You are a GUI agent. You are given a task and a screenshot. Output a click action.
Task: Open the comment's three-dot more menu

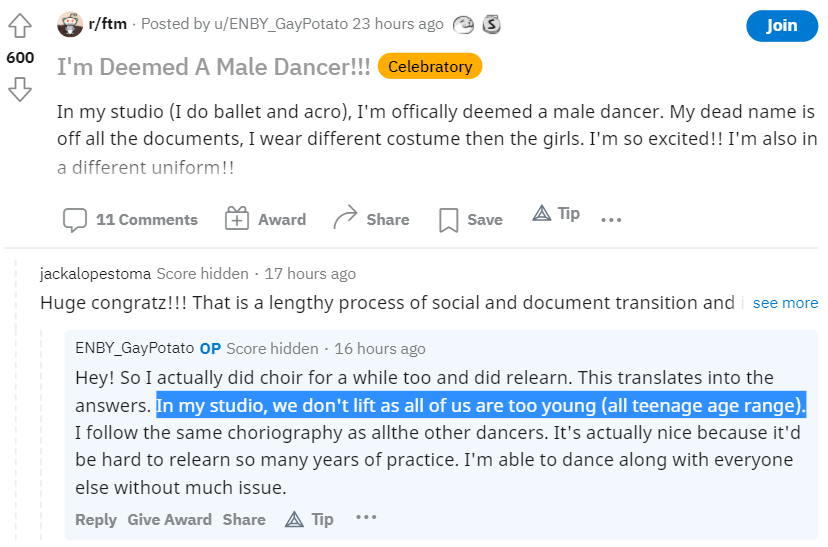click(366, 517)
